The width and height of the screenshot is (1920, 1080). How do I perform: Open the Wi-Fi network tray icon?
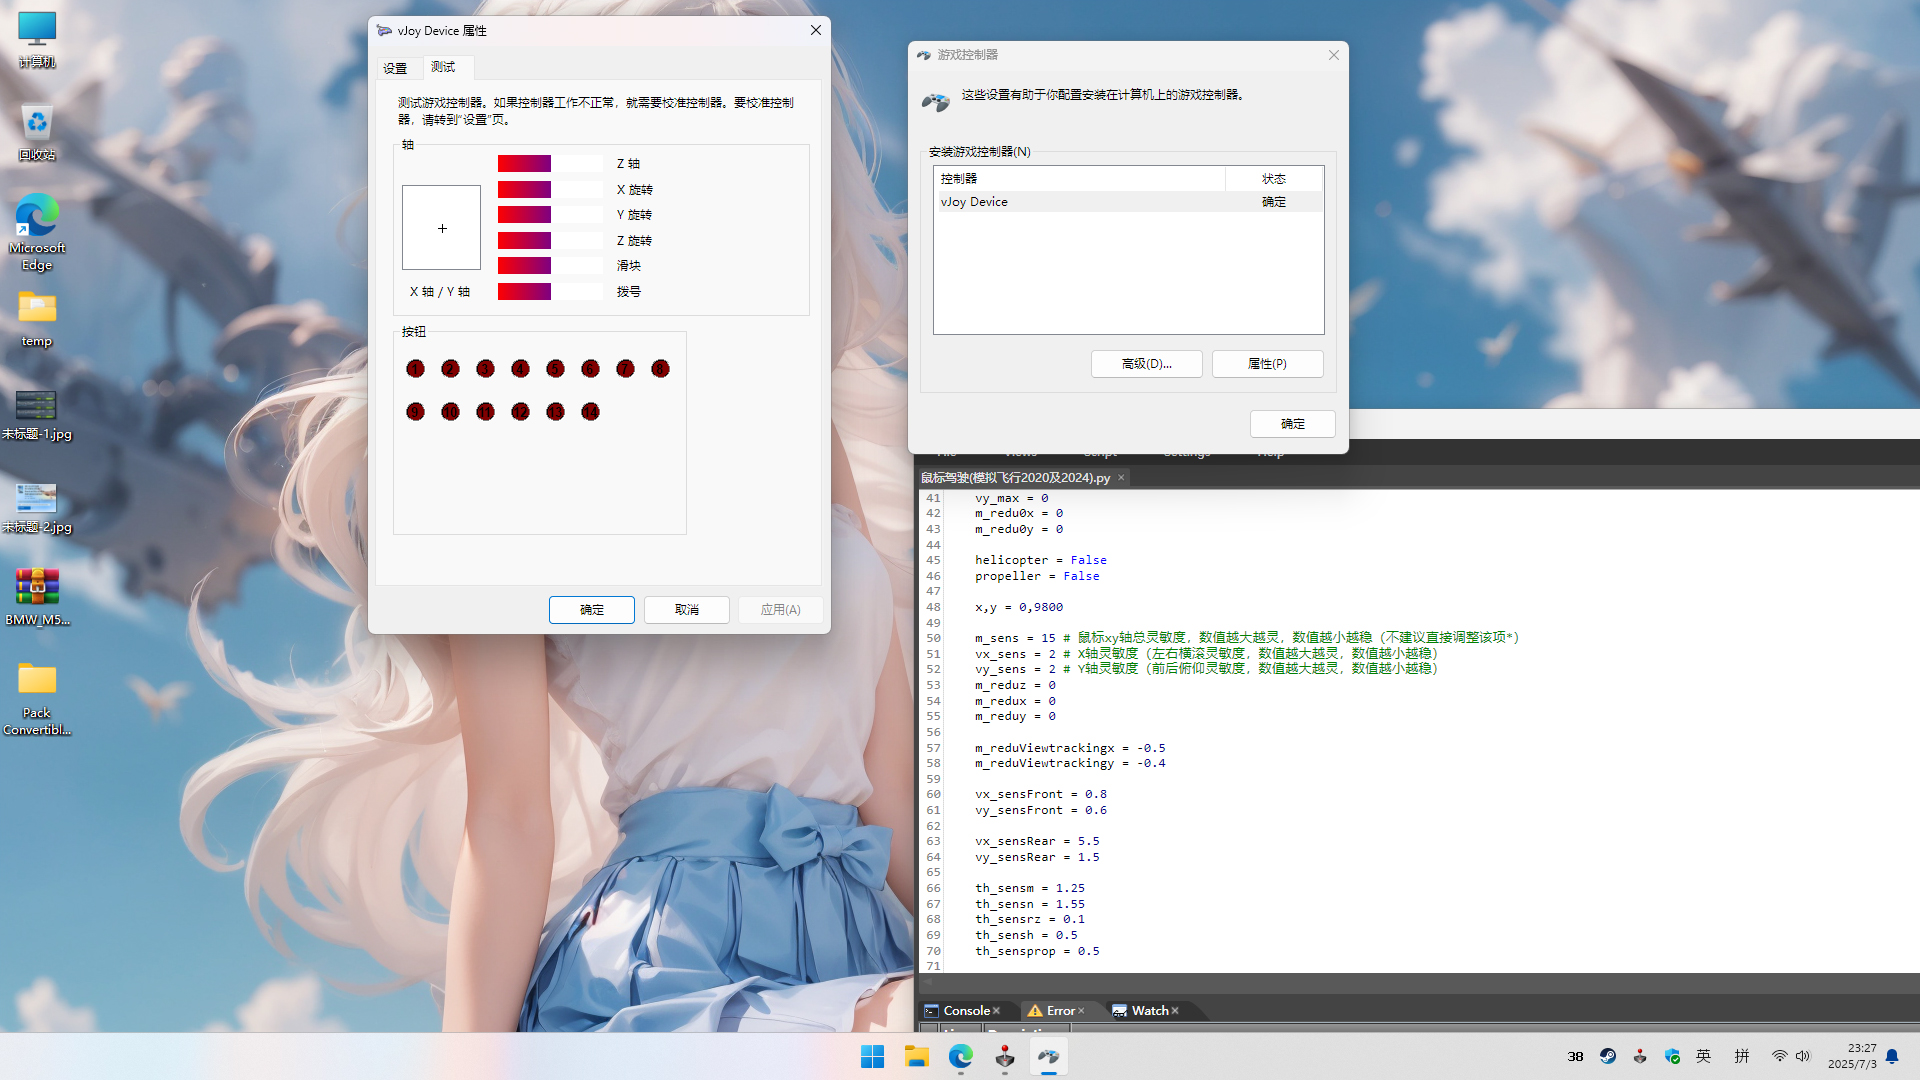click(1779, 1056)
